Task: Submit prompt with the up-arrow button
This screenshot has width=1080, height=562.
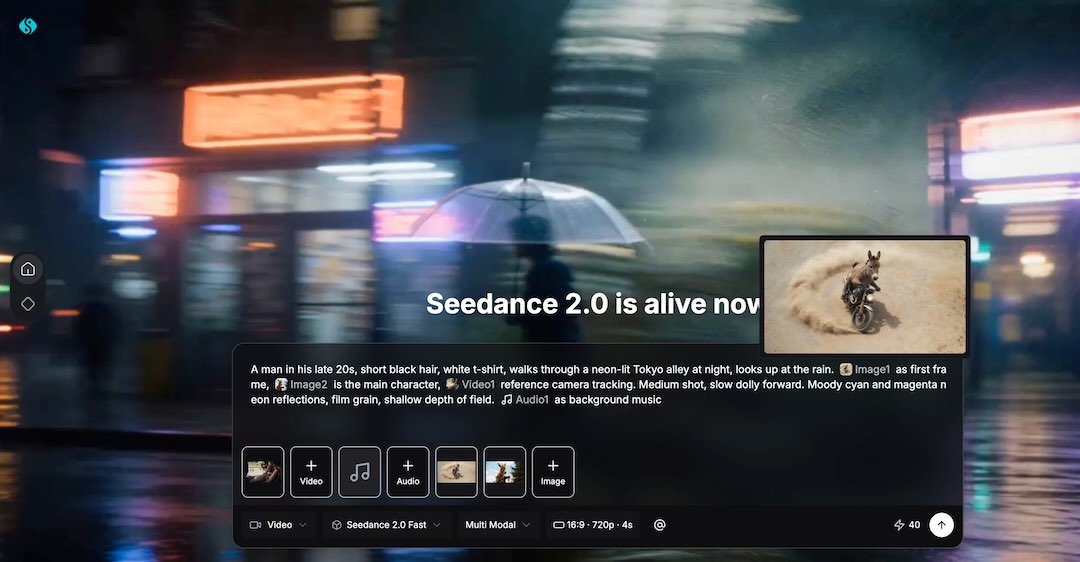Action: tap(942, 525)
